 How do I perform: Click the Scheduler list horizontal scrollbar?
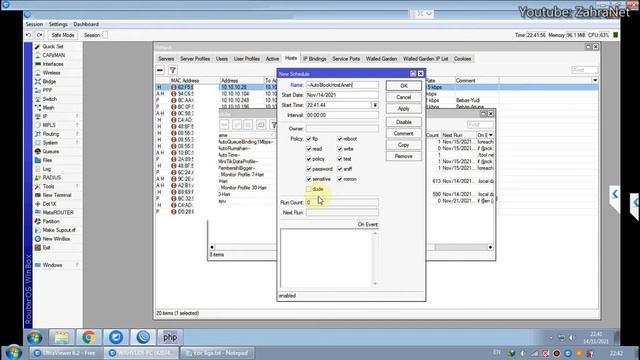(351, 247)
